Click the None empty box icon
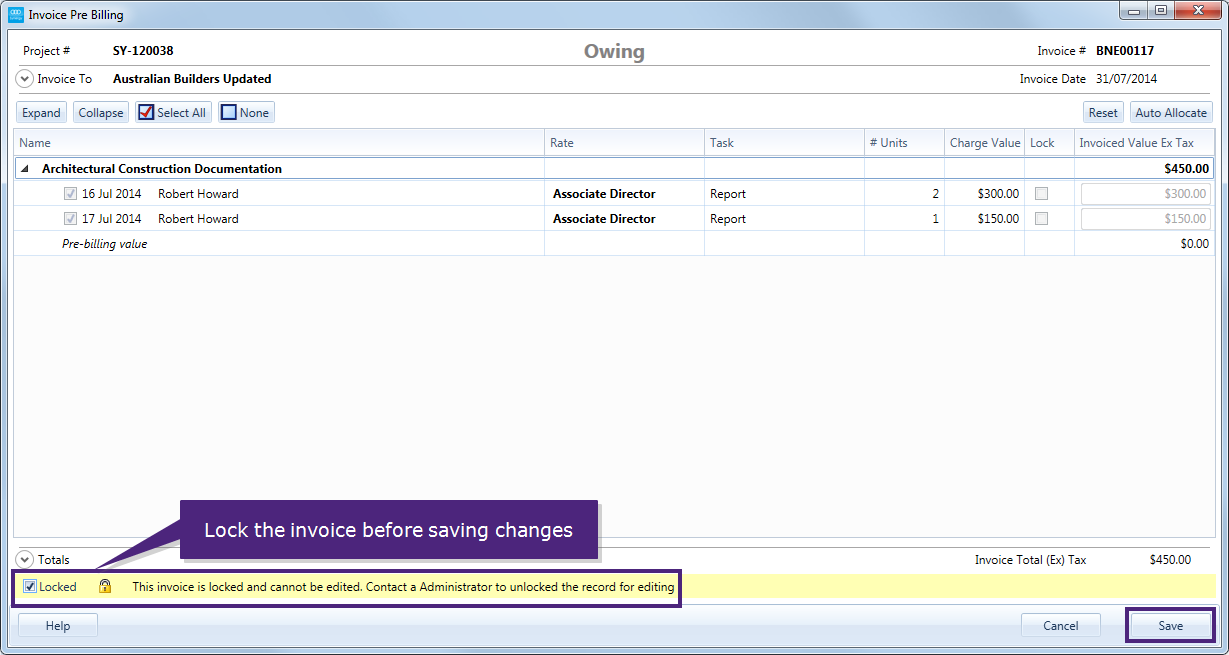Image resolution: width=1229 pixels, height=655 pixels. tap(229, 113)
